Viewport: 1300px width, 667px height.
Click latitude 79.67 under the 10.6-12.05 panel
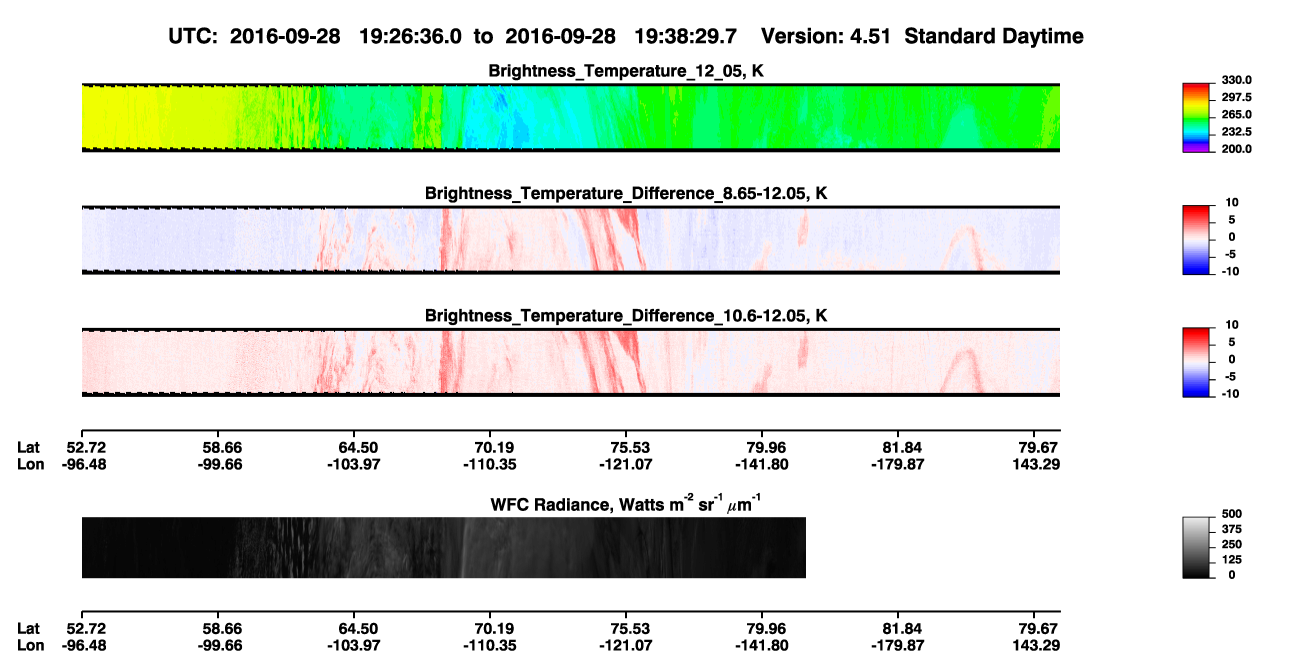pos(1041,447)
